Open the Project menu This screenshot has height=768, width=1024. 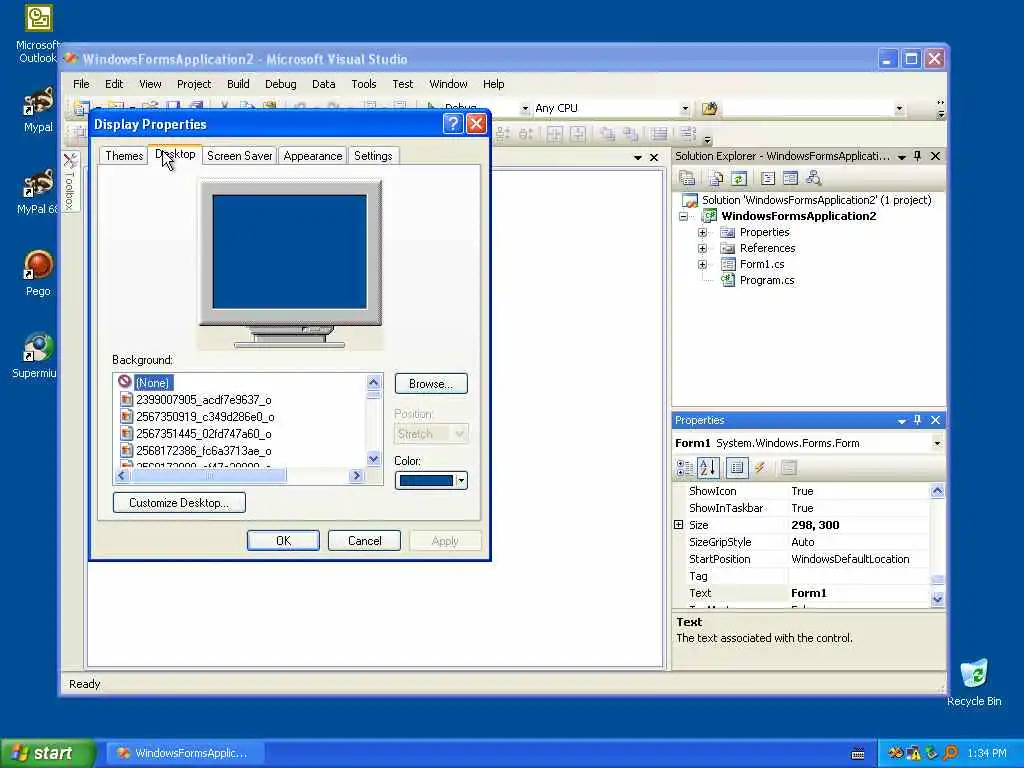click(194, 84)
